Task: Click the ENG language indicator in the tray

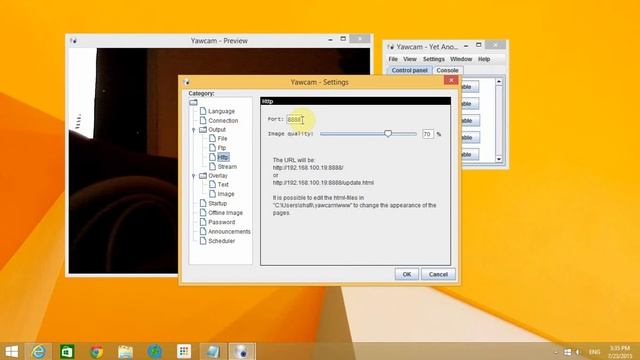Action: pos(594,352)
